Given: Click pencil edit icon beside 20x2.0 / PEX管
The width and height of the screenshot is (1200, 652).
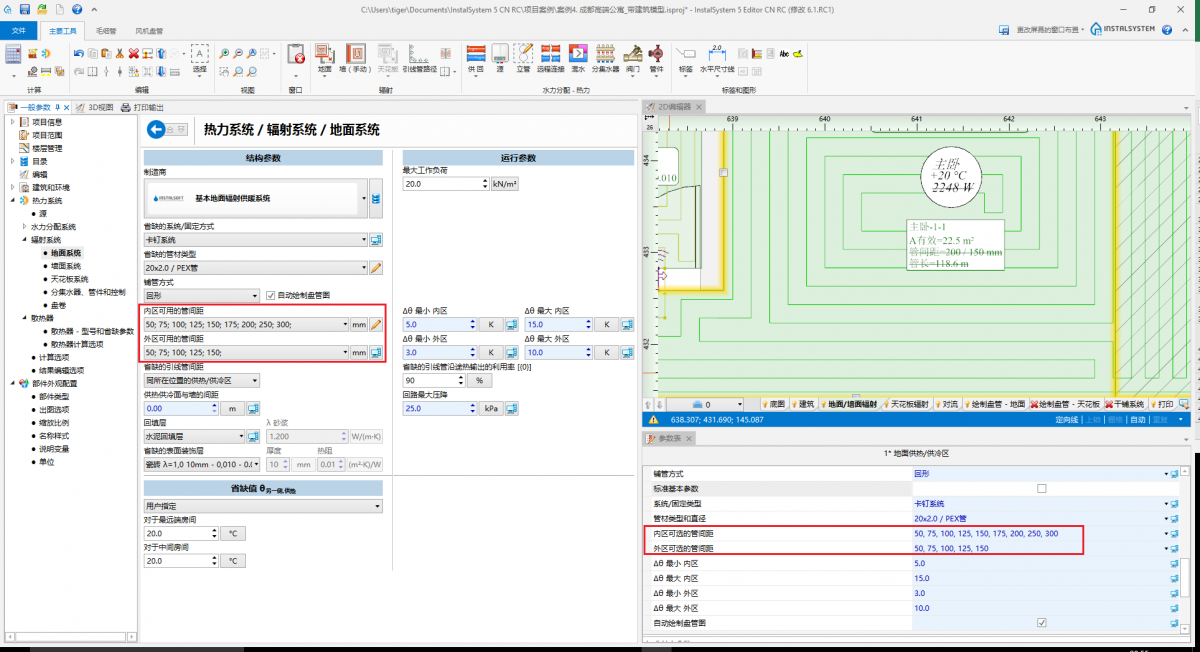Looking at the screenshot, I should pos(377,268).
